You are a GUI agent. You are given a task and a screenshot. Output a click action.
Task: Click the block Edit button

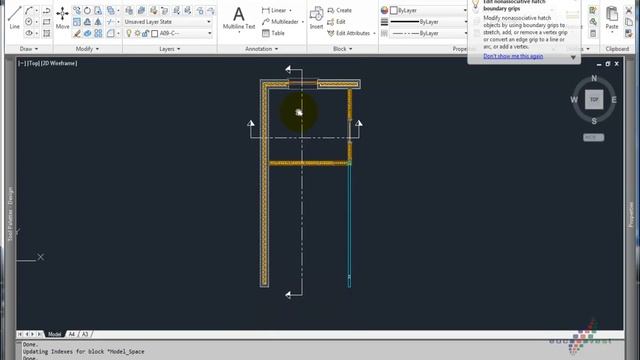click(x=336, y=22)
